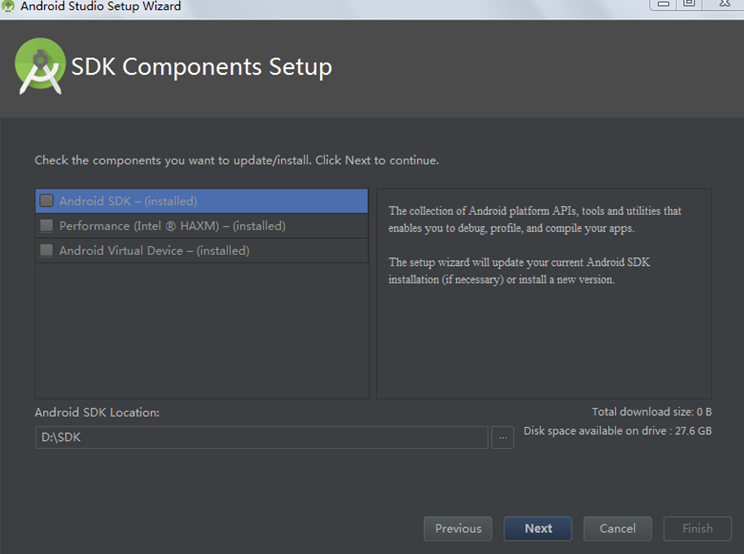
Task: Select the Android SDK – (installed) row label
Action: pos(128,201)
